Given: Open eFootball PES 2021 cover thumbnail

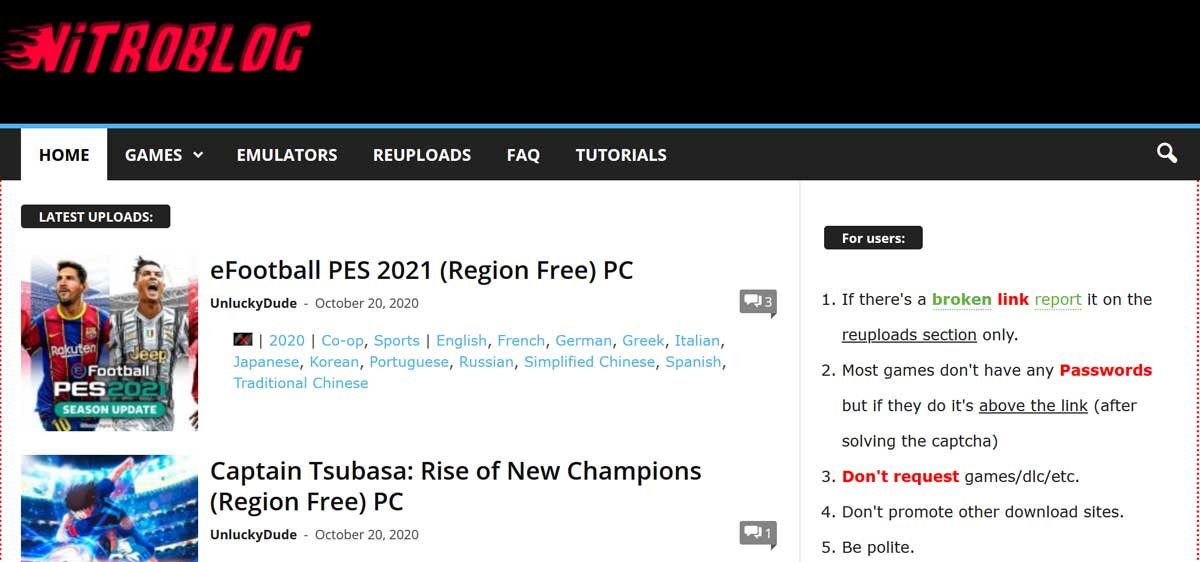Looking at the screenshot, I should (109, 342).
